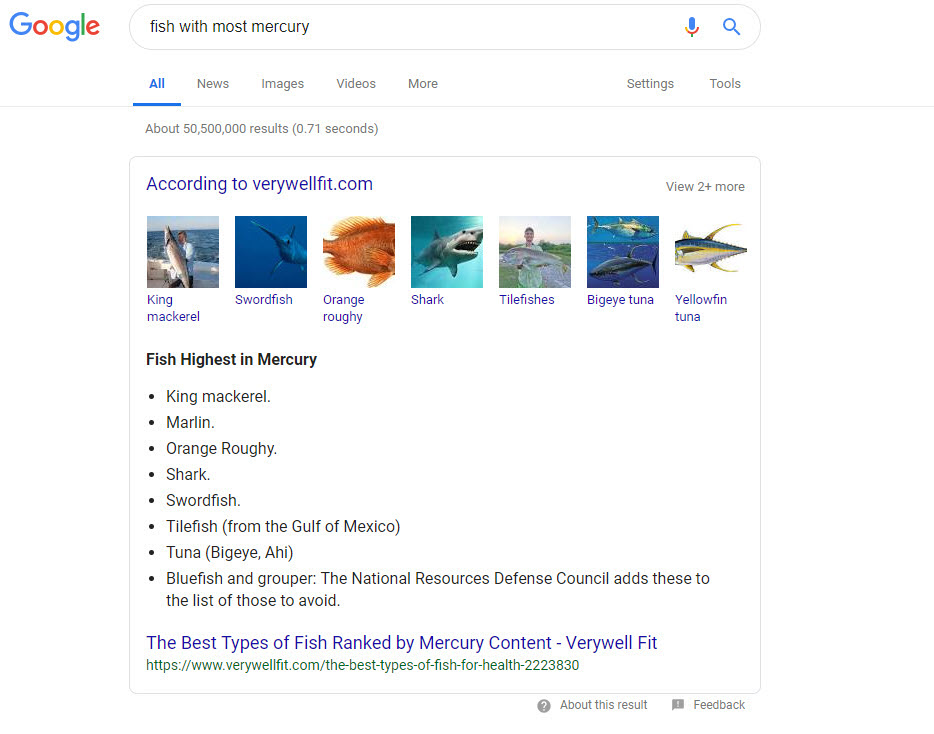Open the Orange roughy thumbnail image
Image resolution: width=934 pixels, height=734 pixels.
(359, 252)
